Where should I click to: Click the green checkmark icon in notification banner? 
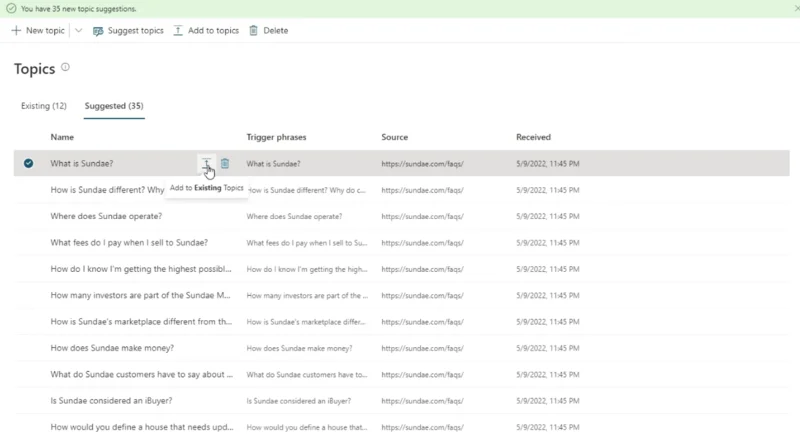click(11, 9)
